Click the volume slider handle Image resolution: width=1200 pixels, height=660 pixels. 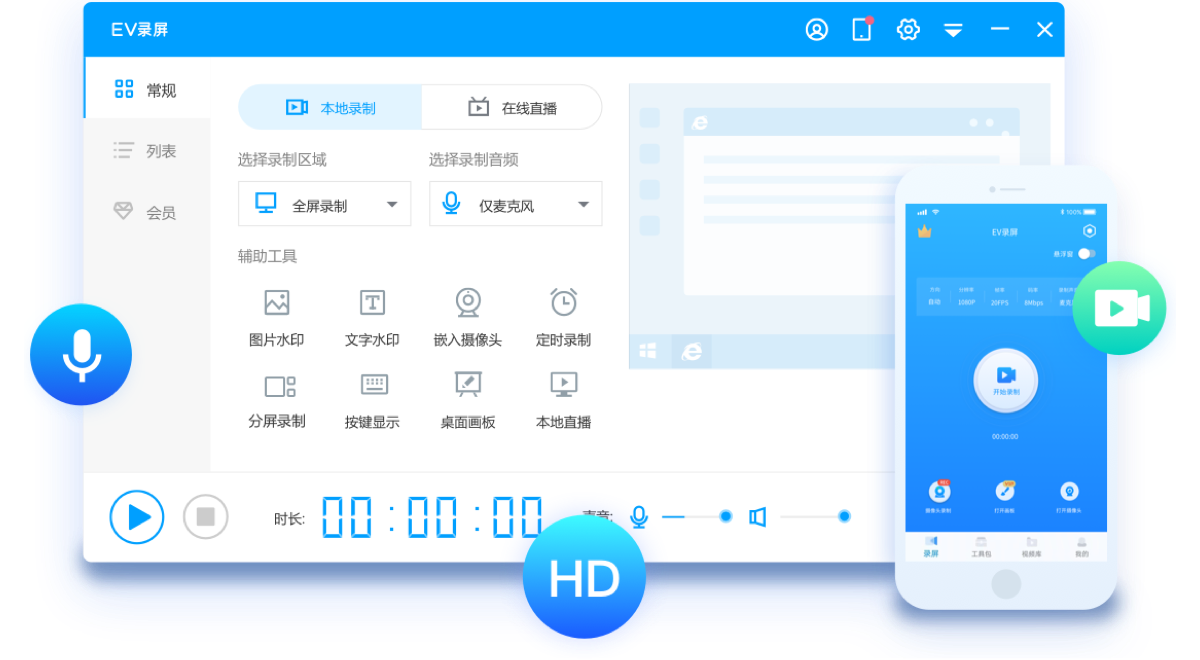(724, 516)
